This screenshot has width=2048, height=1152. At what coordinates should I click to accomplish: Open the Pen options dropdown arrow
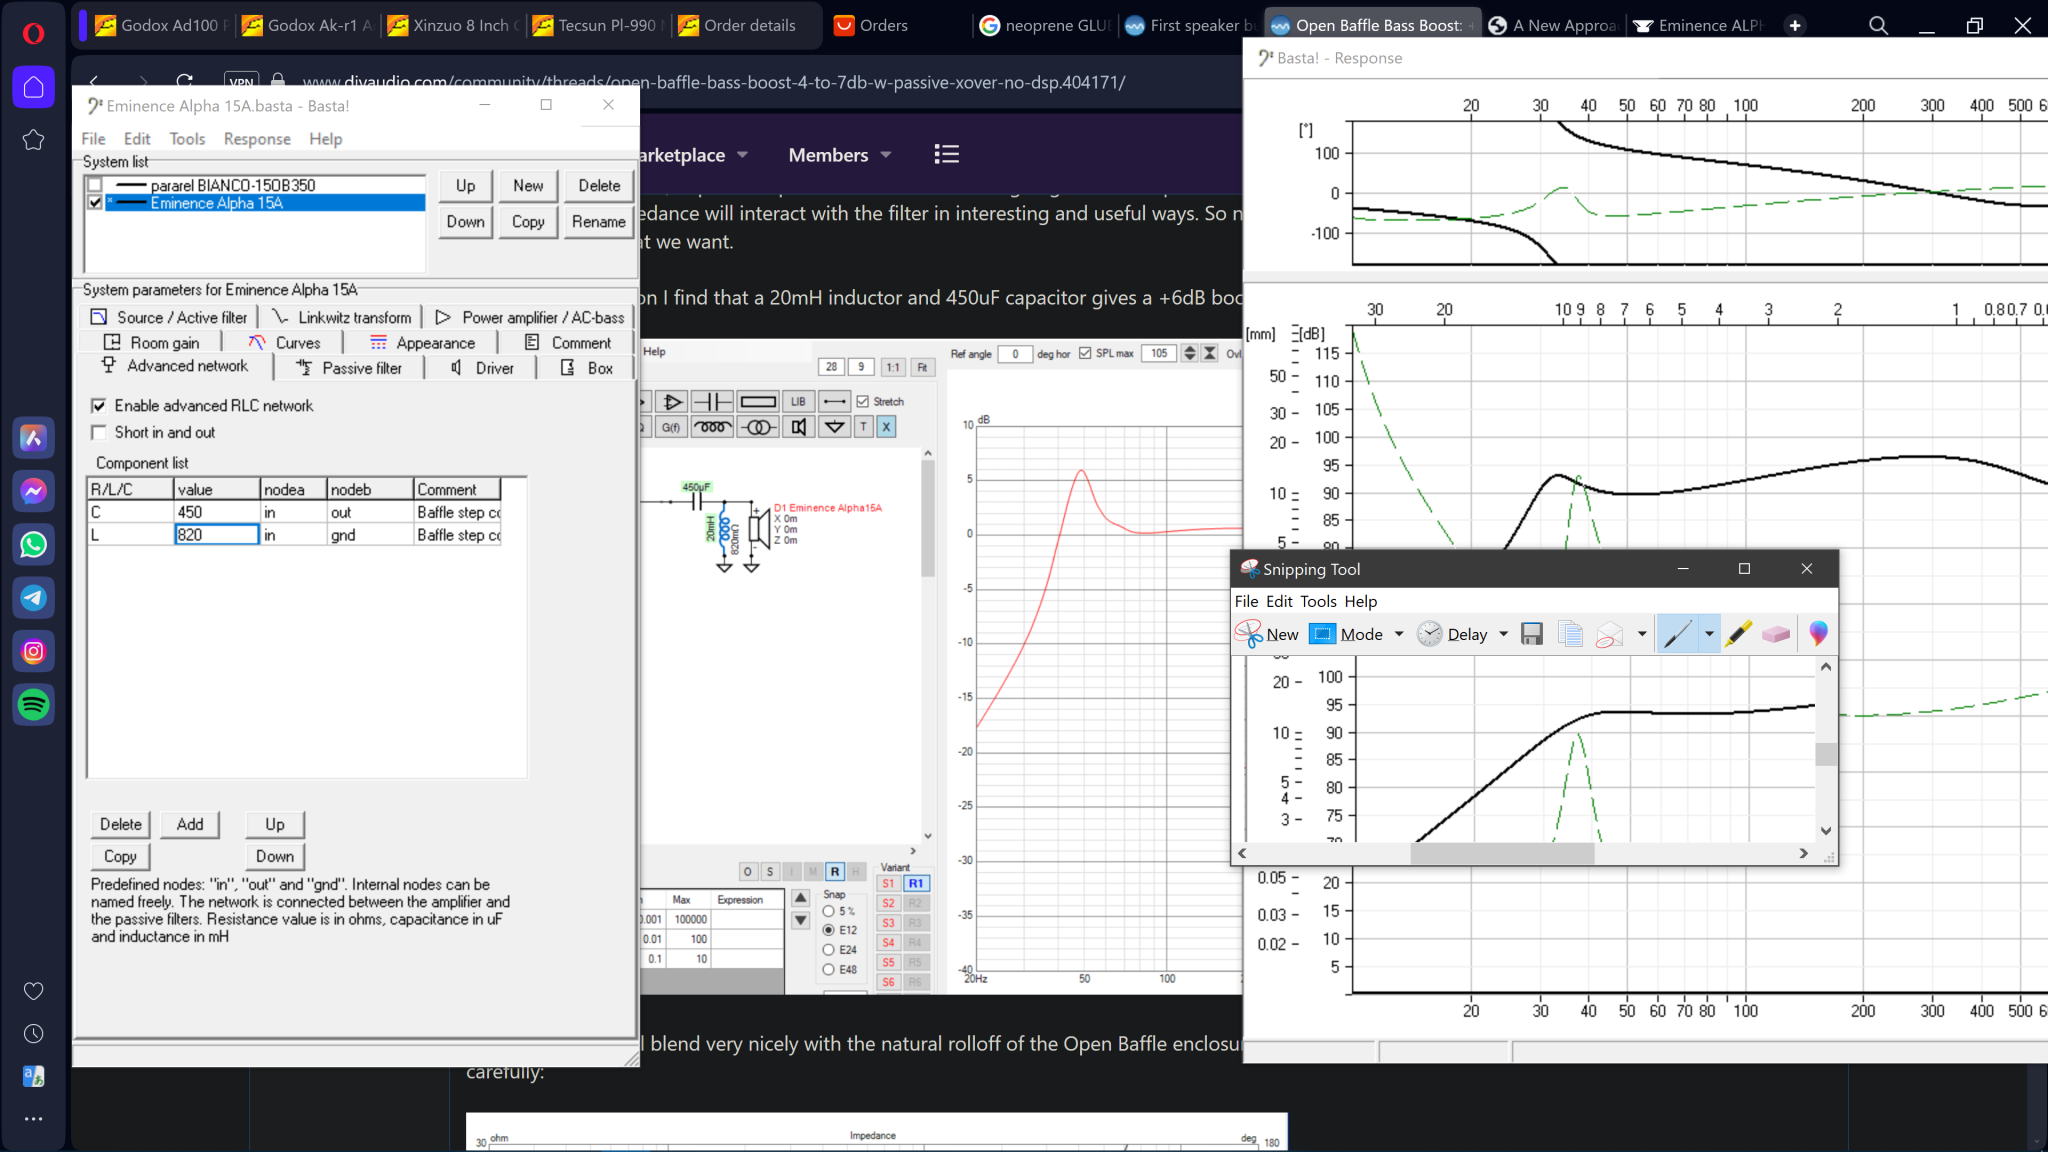pos(1709,634)
